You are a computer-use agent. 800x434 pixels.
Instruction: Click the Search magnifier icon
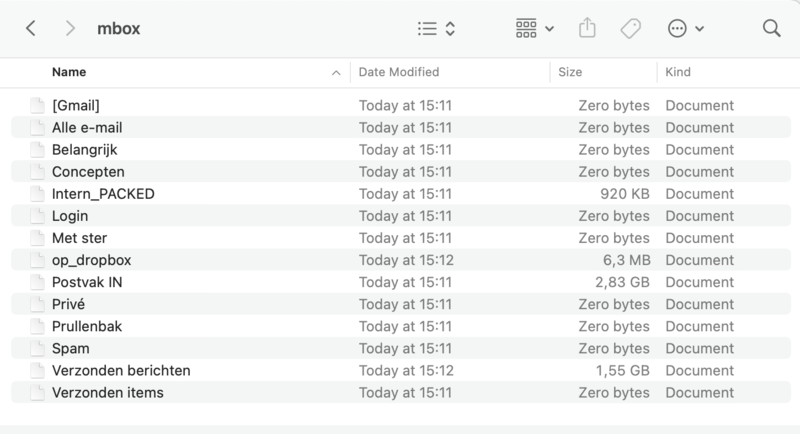point(771,29)
